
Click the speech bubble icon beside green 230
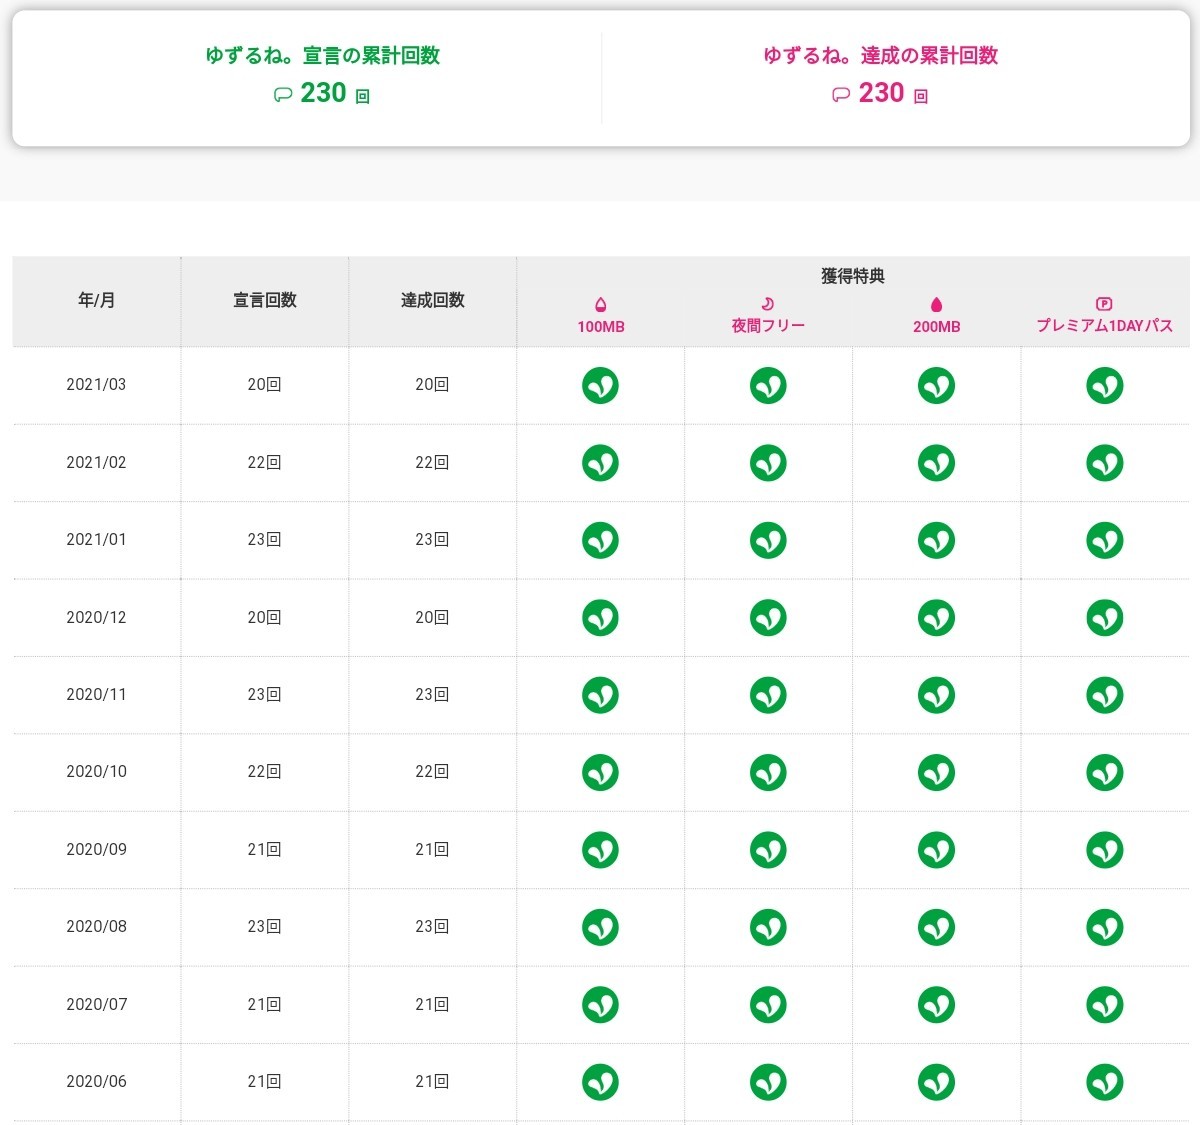coord(283,95)
